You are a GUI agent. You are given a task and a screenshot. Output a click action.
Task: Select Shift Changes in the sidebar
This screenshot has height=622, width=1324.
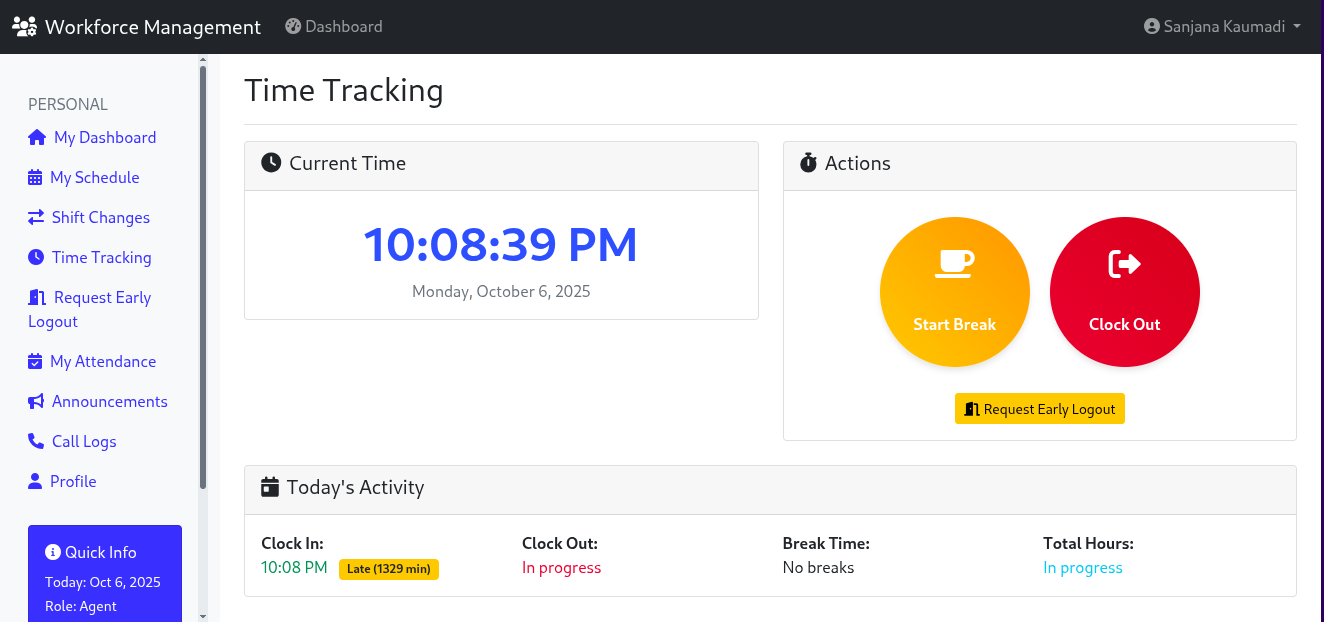[x=90, y=217]
